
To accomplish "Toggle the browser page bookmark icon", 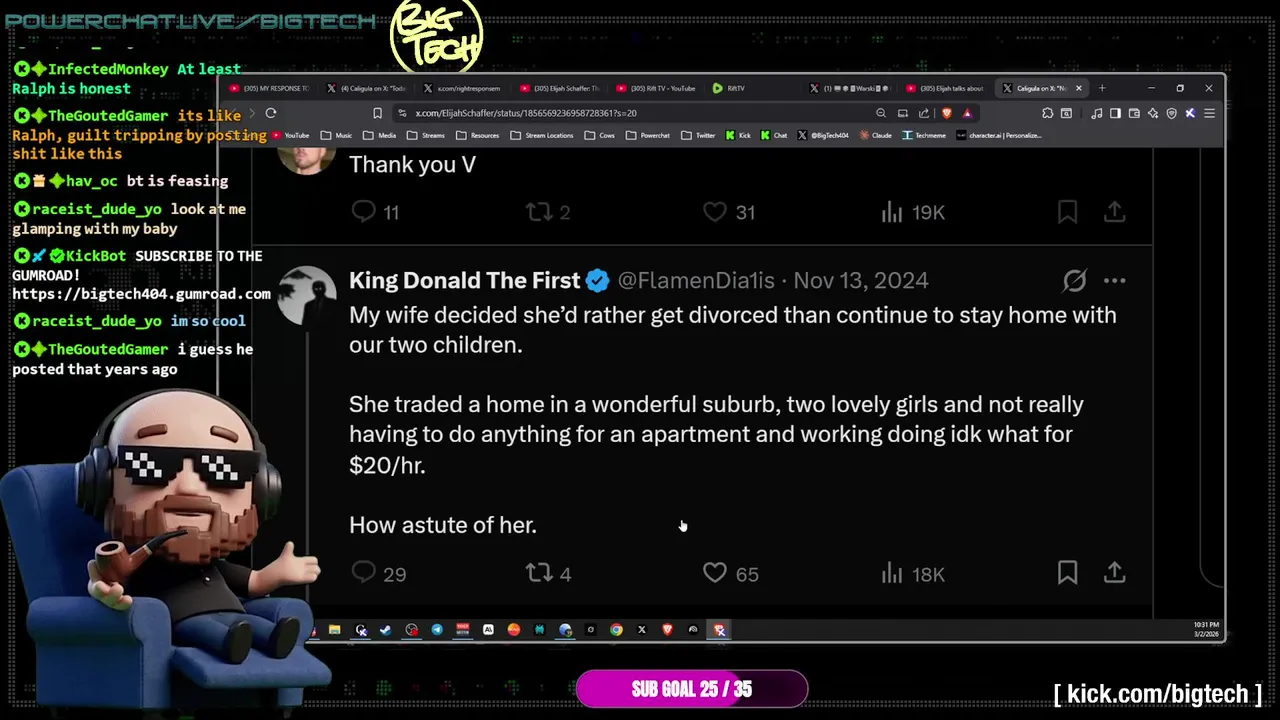I will click(377, 113).
